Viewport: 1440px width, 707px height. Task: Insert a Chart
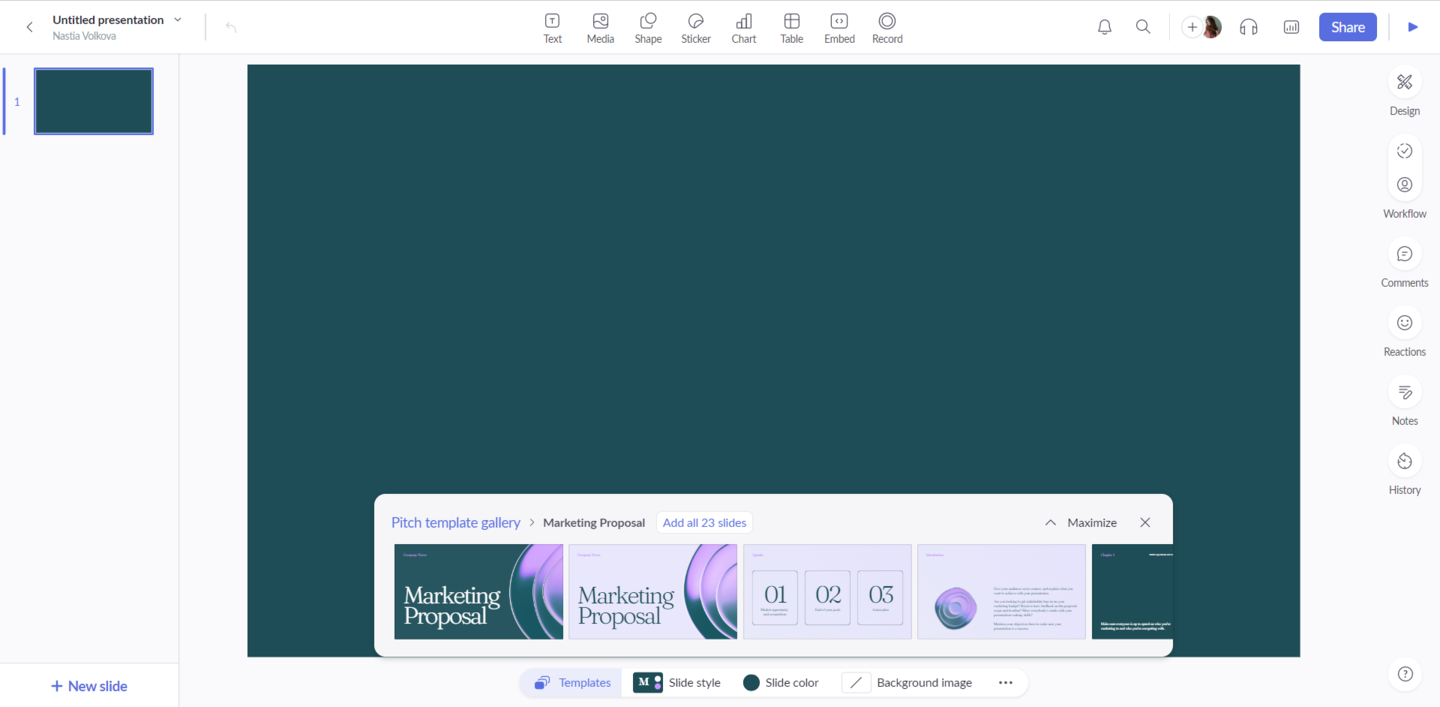[x=744, y=27]
